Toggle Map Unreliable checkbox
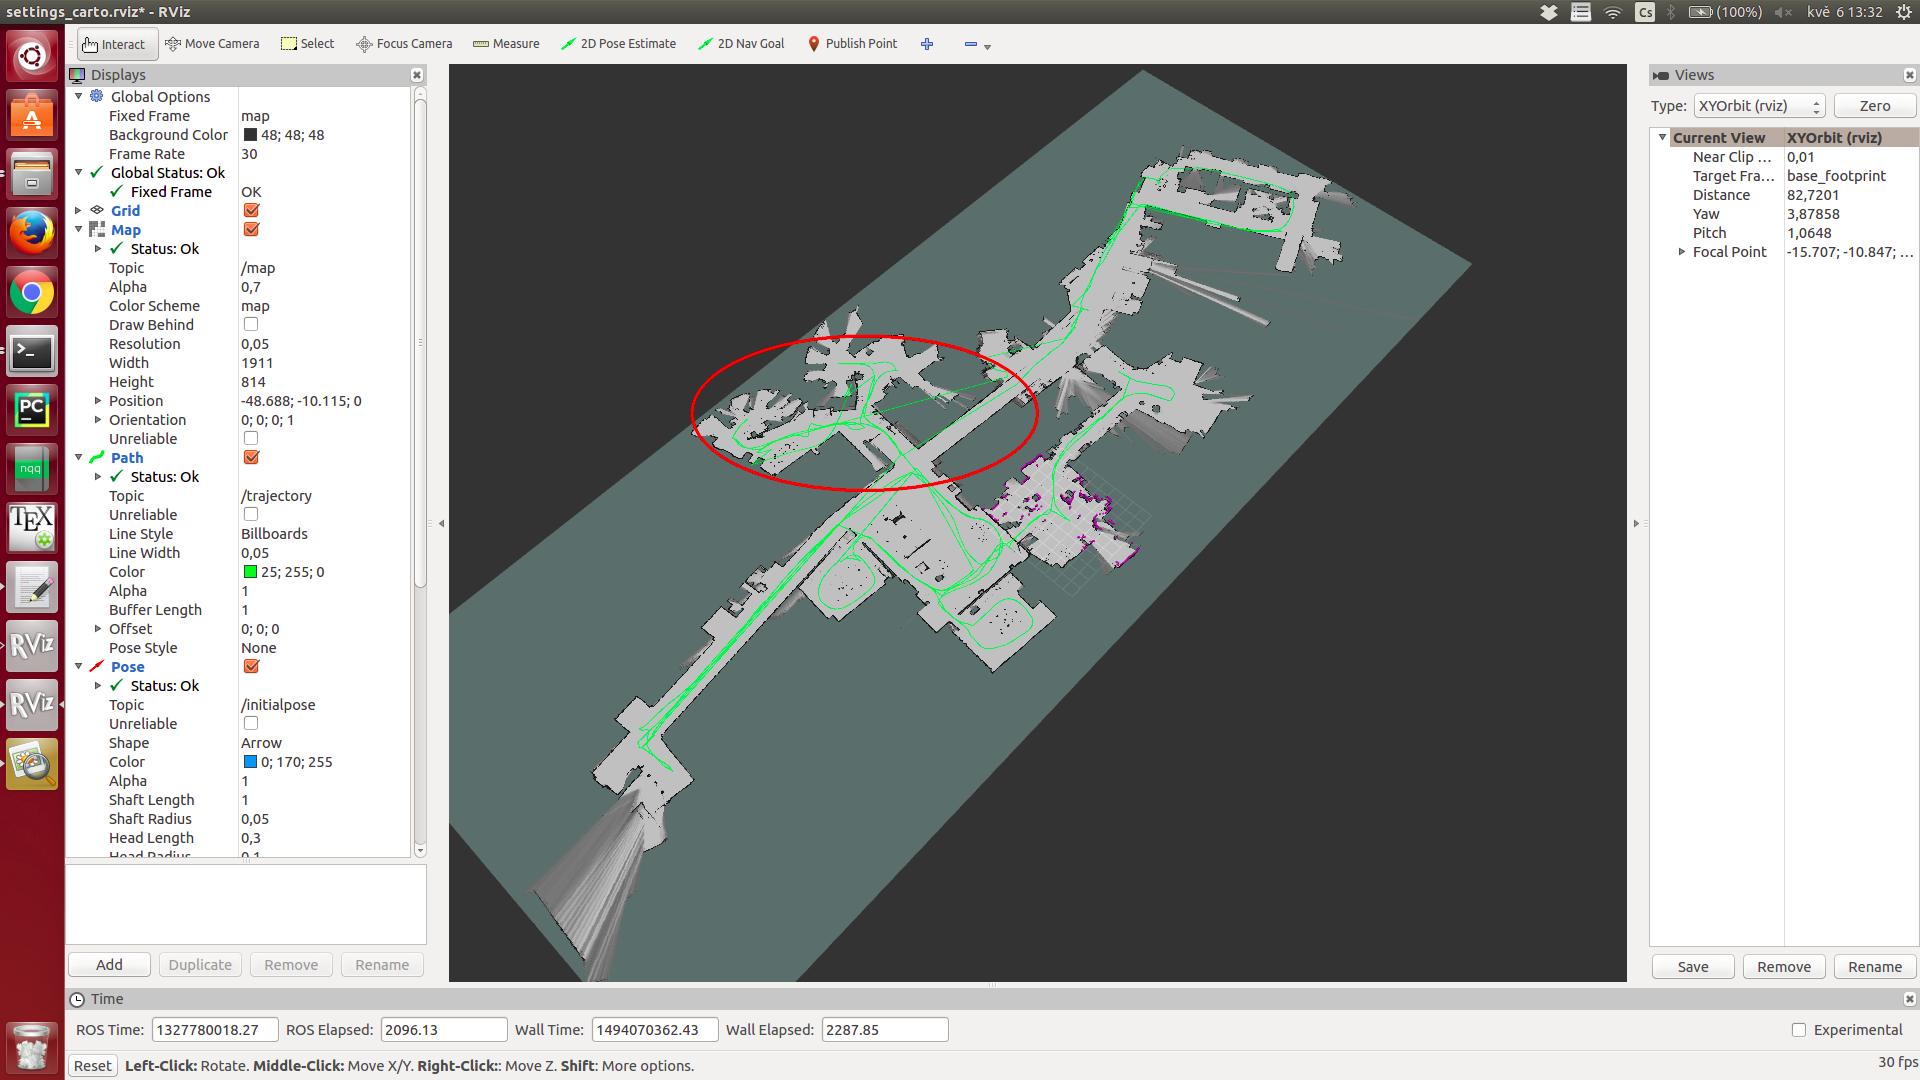Viewport: 1920px width, 1080px height. click(x=251, y=439)
